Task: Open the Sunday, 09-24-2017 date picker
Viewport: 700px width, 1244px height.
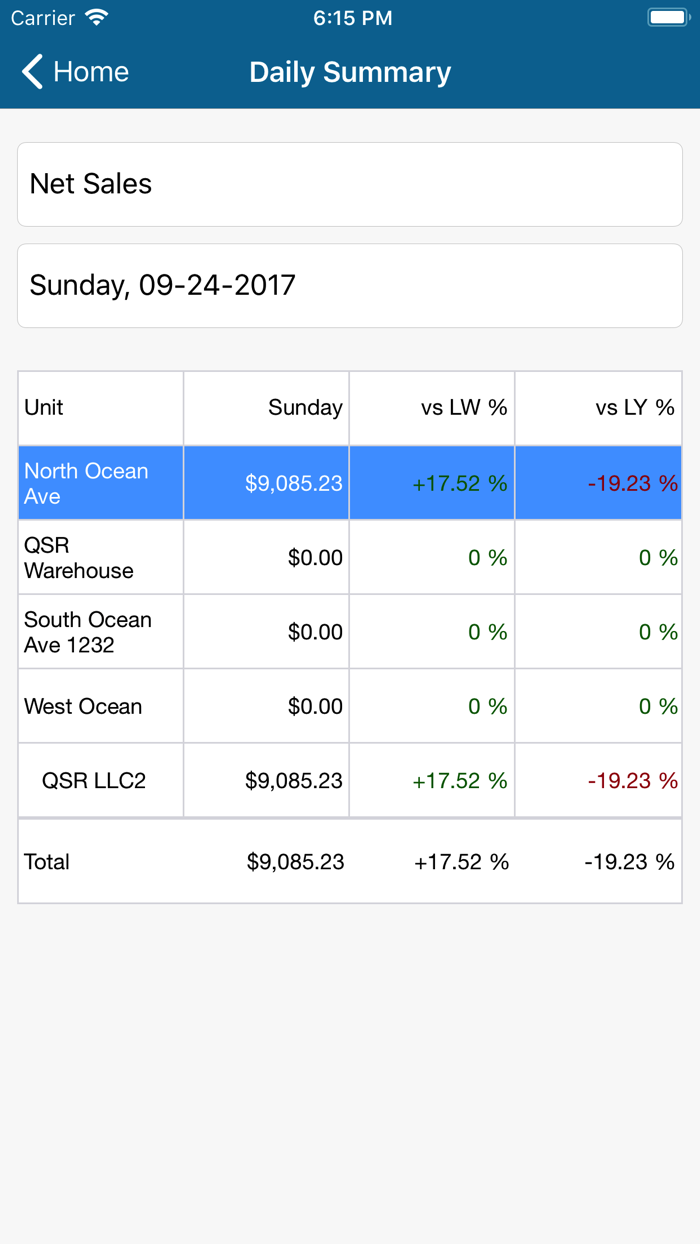Action: tap(350, 285)
